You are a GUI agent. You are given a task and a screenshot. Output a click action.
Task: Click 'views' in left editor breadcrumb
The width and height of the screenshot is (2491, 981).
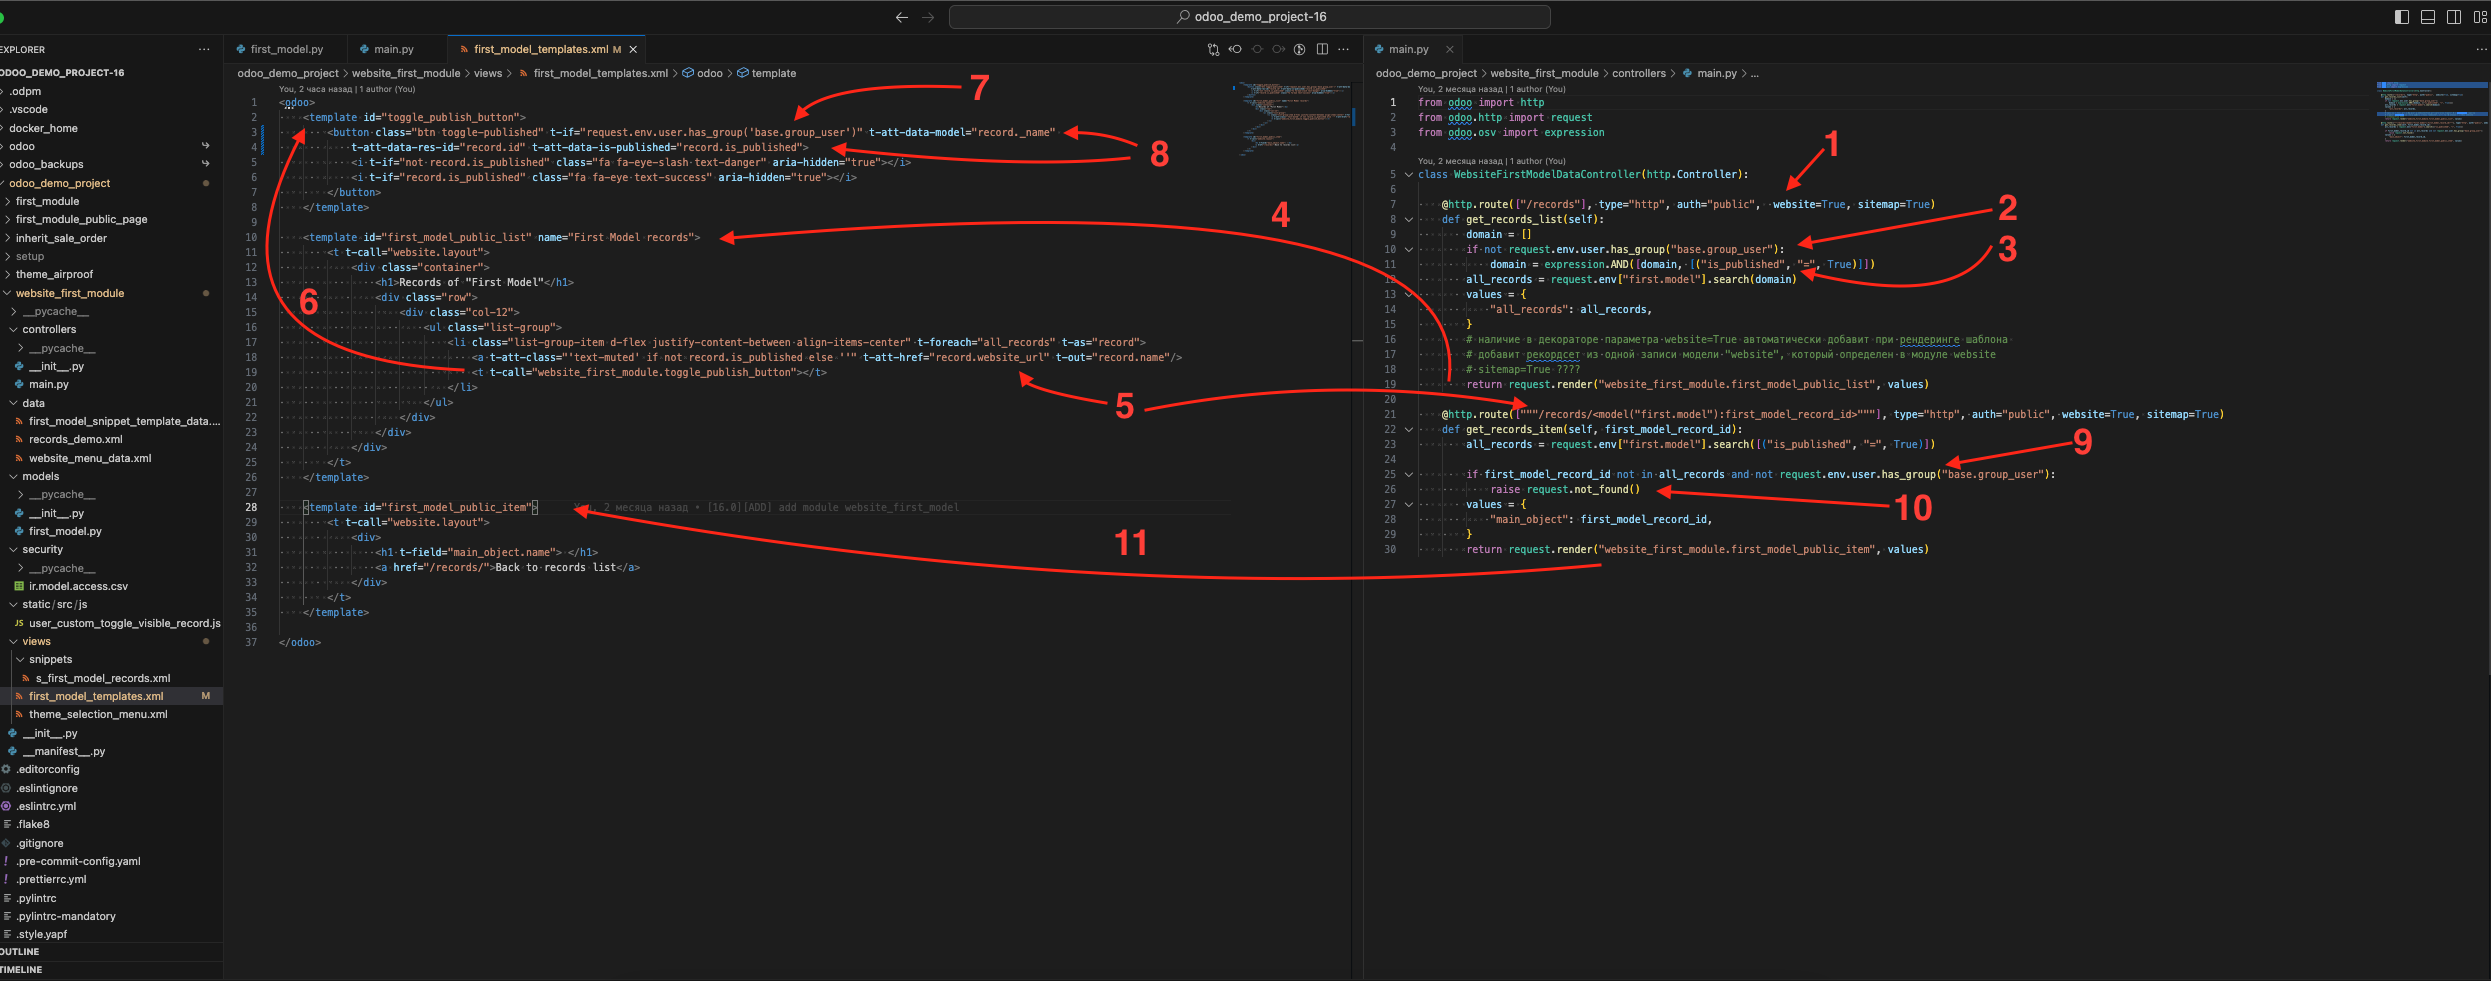coord(488,73)
